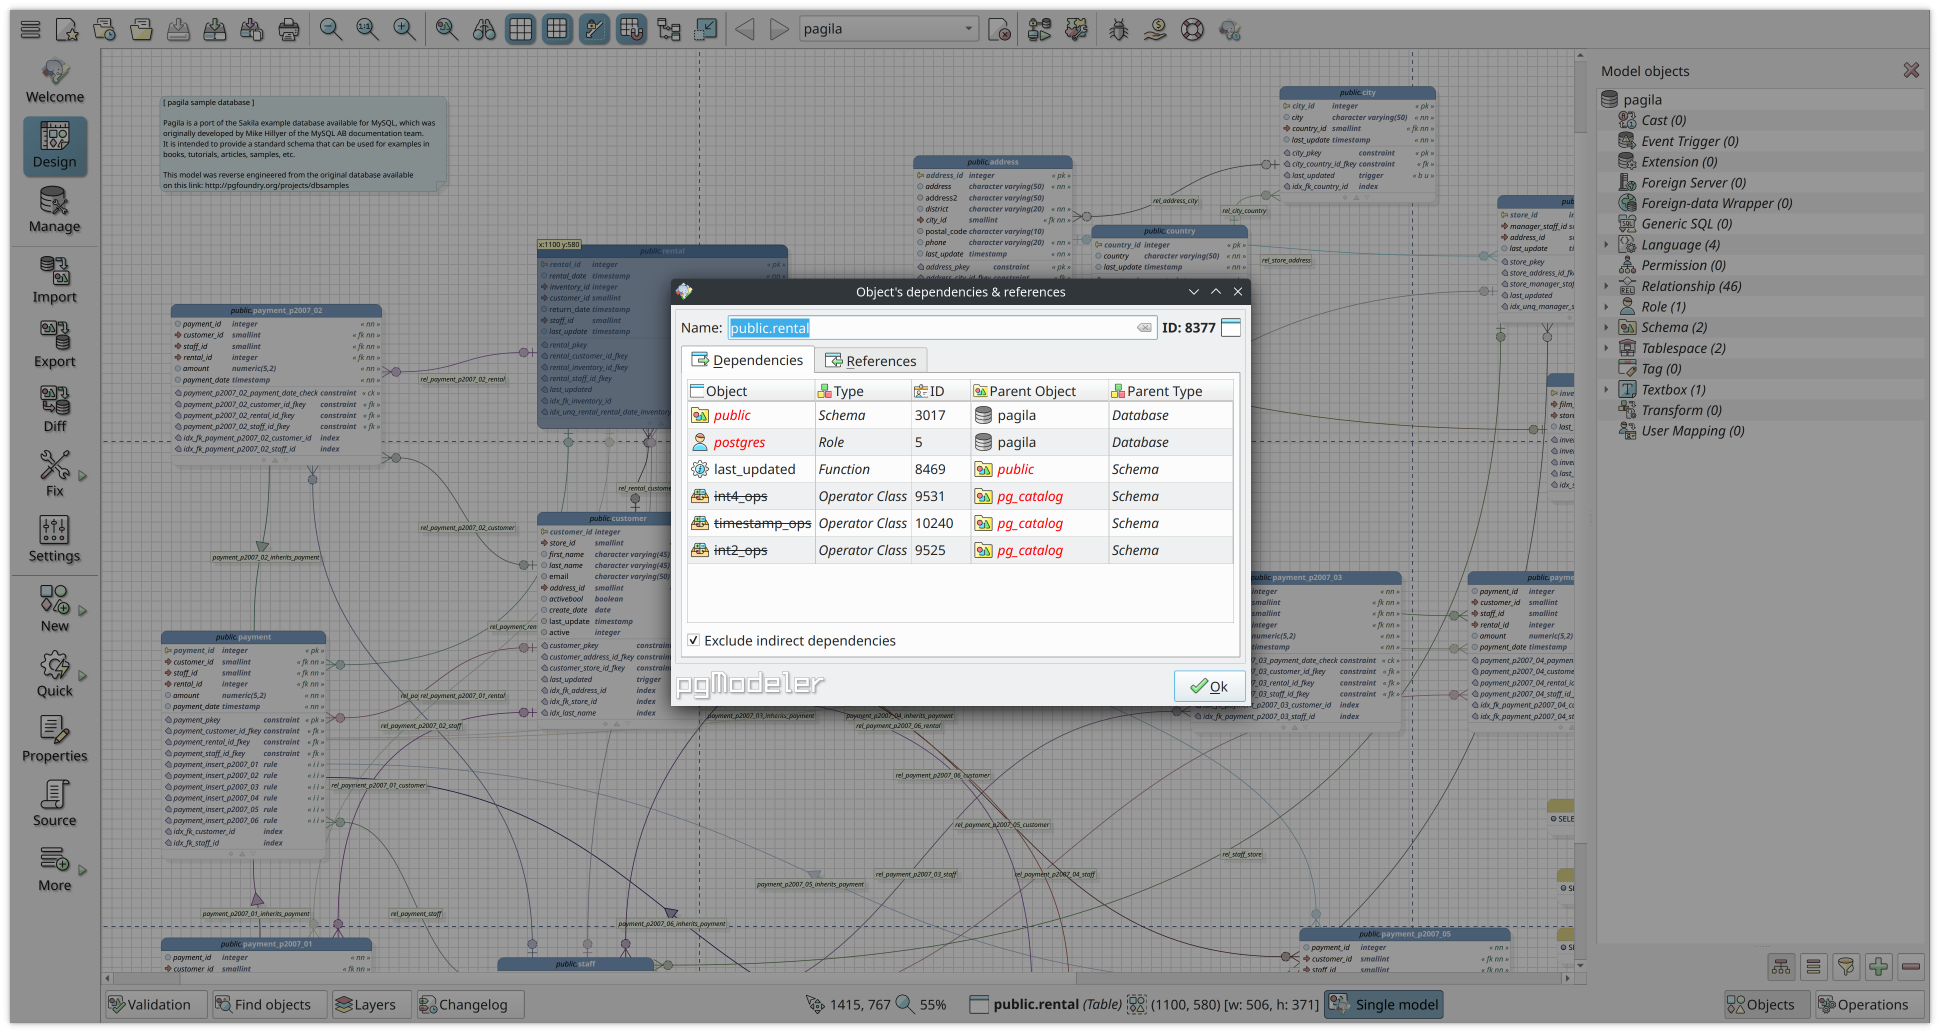The height and width of the screenshot is (1033, 1940).
Task: Click the Type column header
Action: (x=863, y=391)
